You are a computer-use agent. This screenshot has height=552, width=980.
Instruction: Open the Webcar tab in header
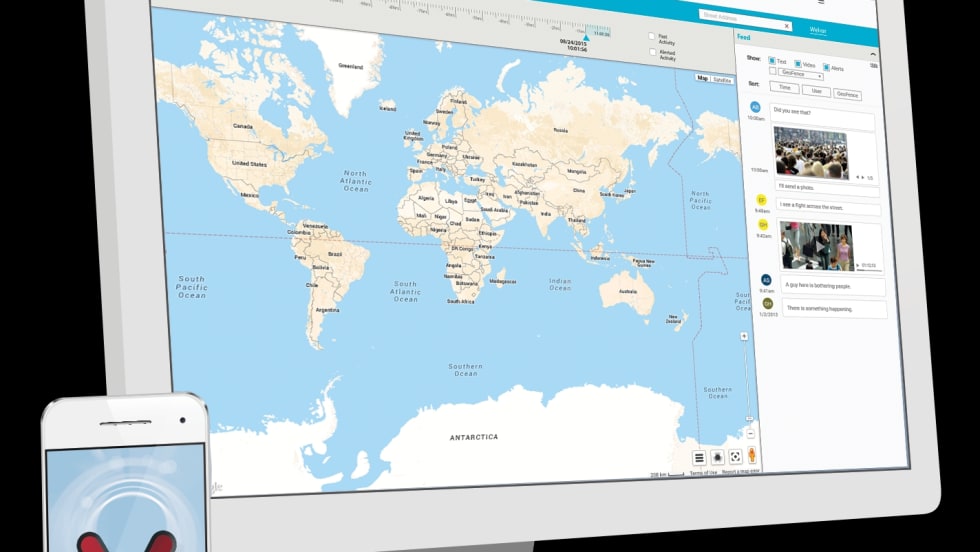817,30
